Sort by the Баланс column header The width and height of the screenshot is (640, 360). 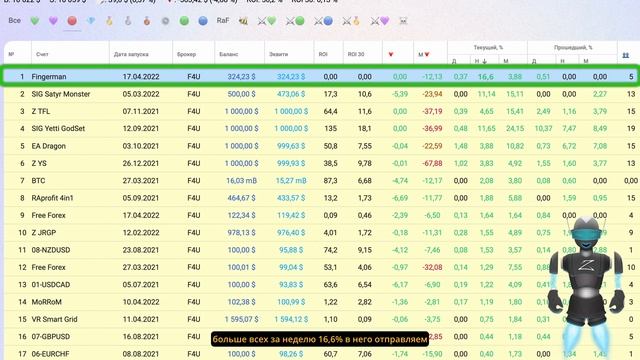point(229,54)
